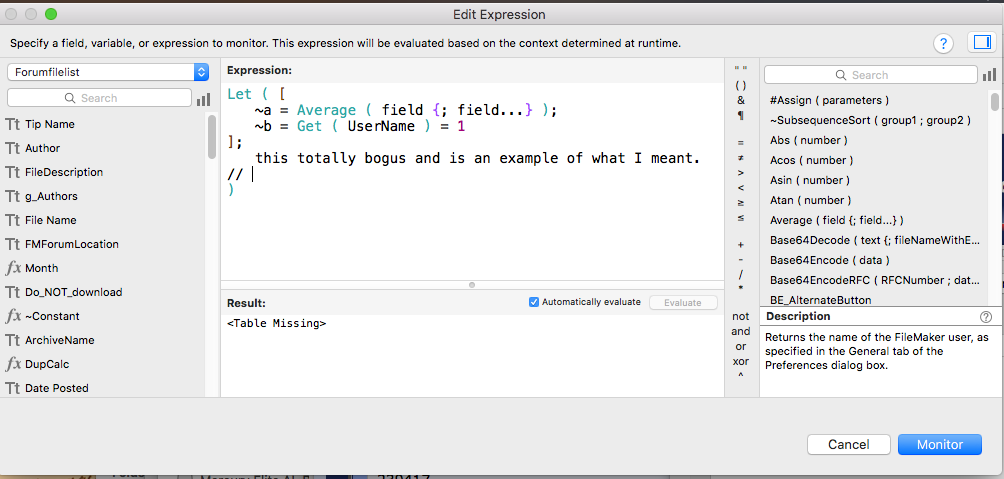Select the BE_AlternateButton function
This screenshot has width=1004, height=479.
(820, 300)
